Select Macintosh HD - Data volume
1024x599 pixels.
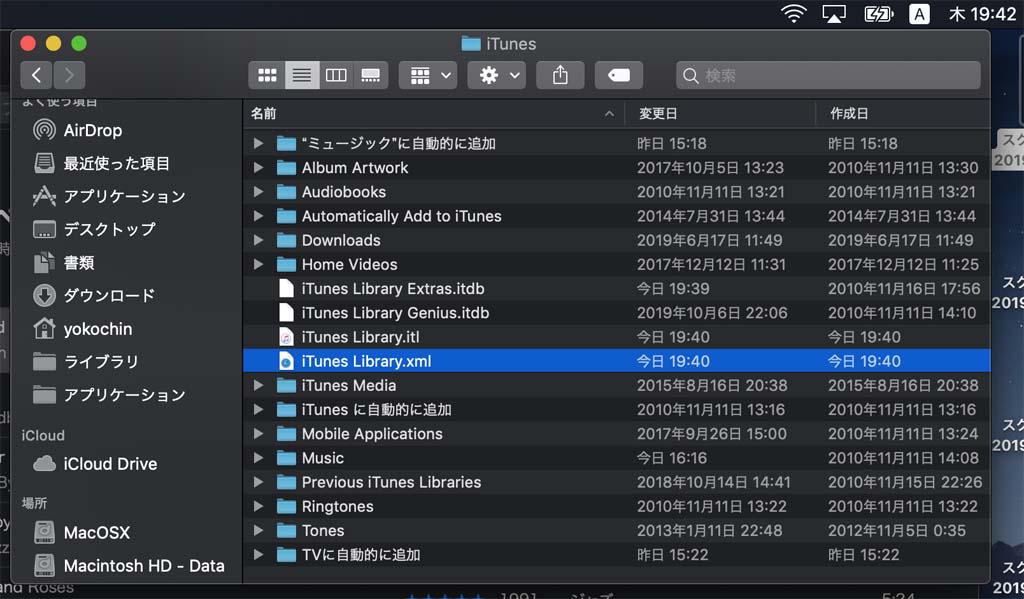point(129,566)
